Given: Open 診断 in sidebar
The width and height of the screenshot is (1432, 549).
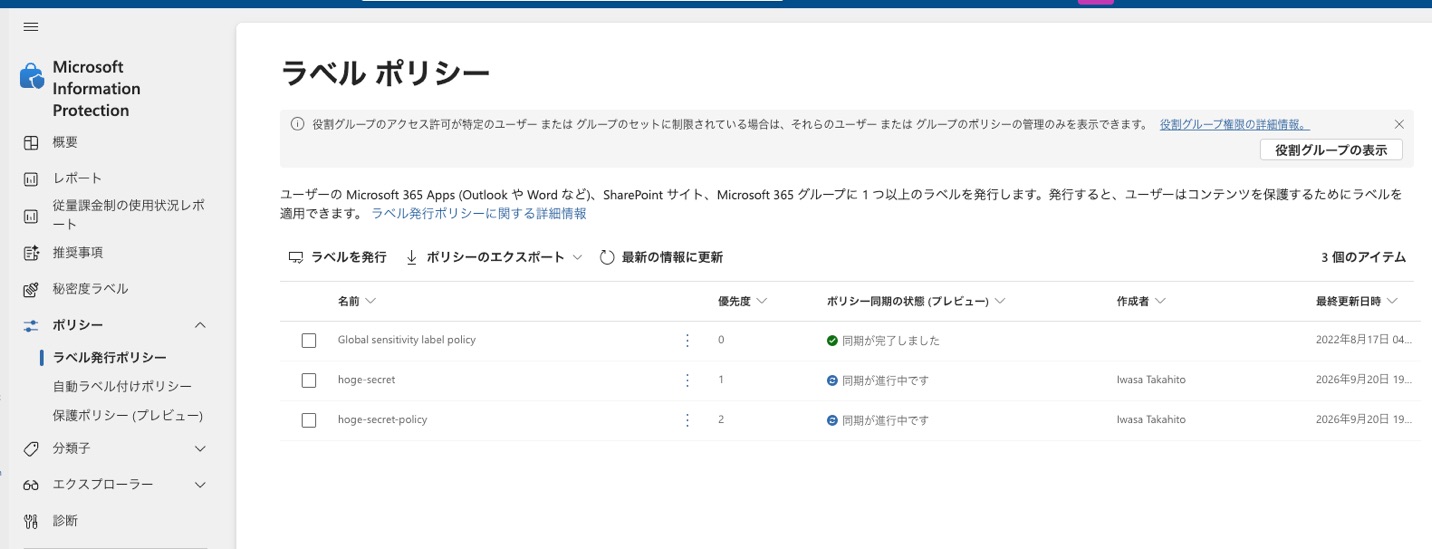Looking at the screenshot, I should (x=65, y=521).
